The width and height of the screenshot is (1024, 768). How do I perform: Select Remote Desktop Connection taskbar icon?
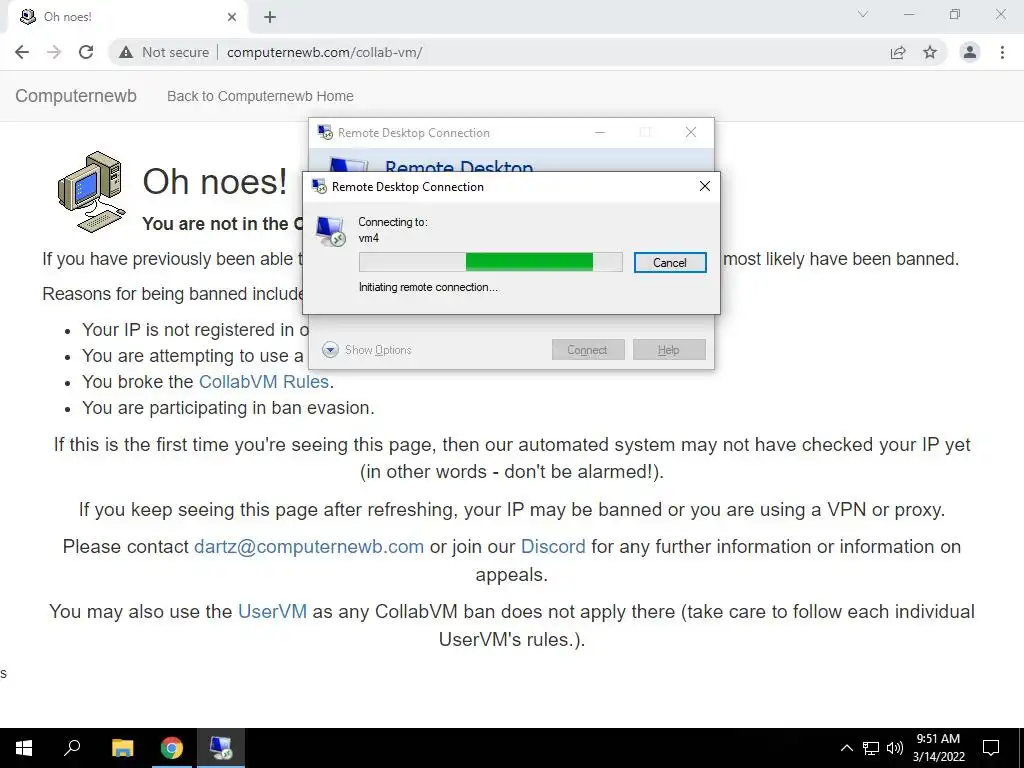click(x=221, y=748)
